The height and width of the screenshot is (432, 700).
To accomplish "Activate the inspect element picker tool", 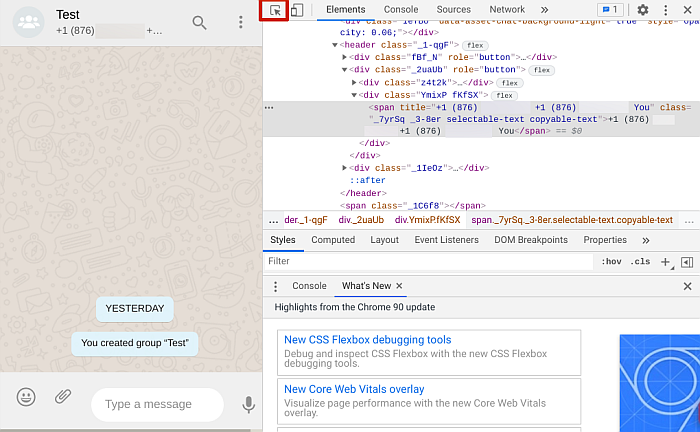I will (x=275, y=10).
